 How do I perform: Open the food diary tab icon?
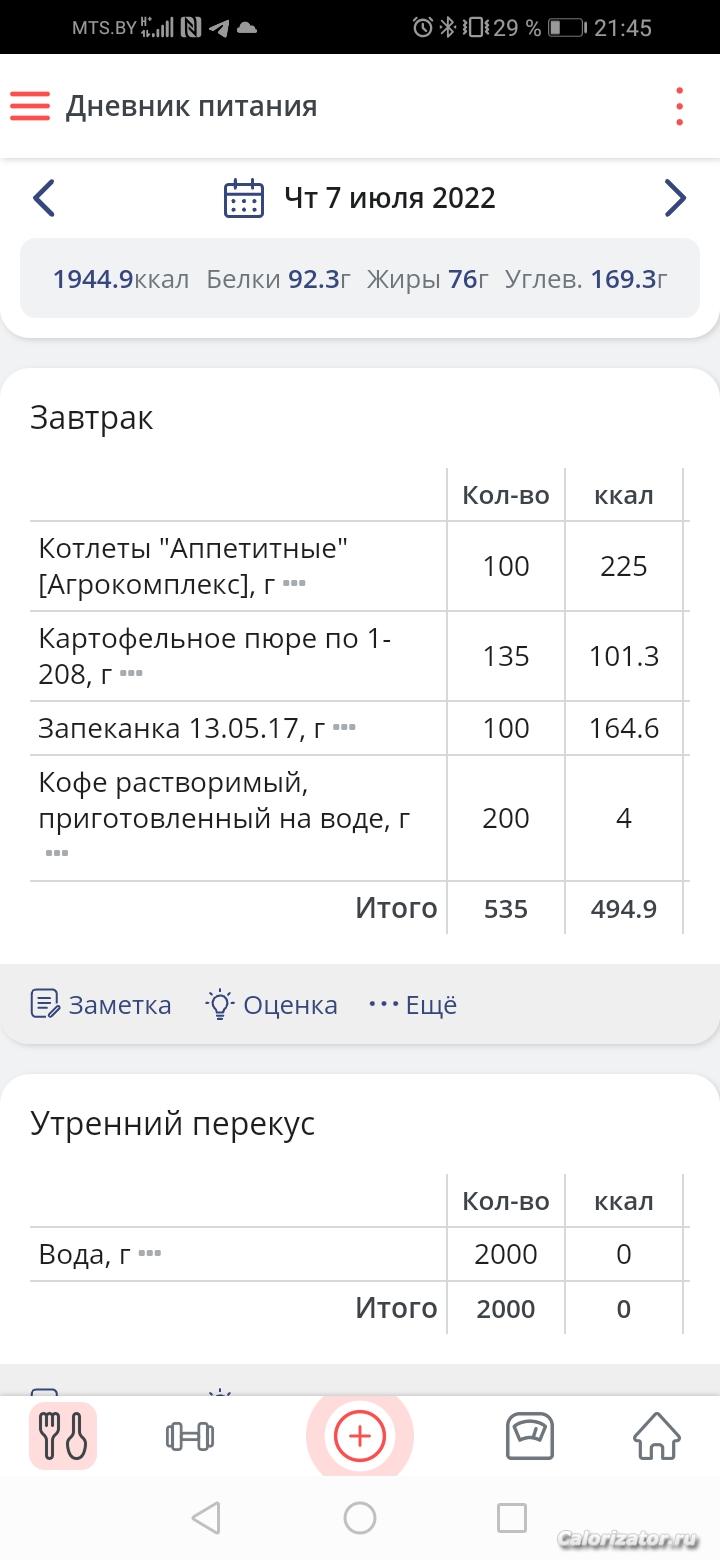point(63,1436)
